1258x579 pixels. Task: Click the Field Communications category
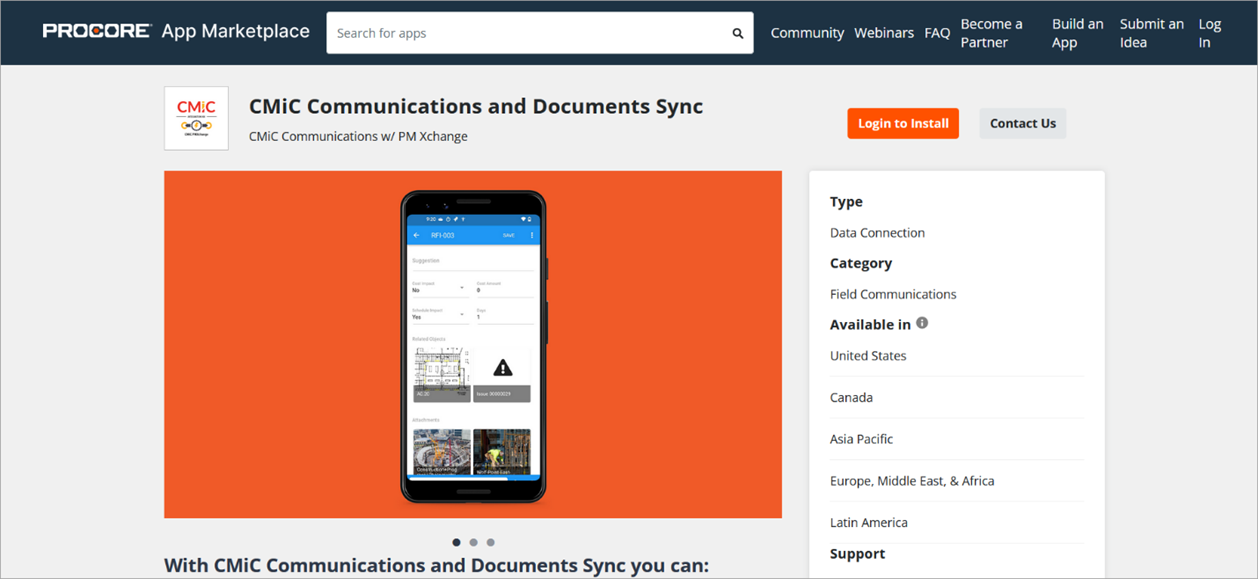click(x=893, y=294)
